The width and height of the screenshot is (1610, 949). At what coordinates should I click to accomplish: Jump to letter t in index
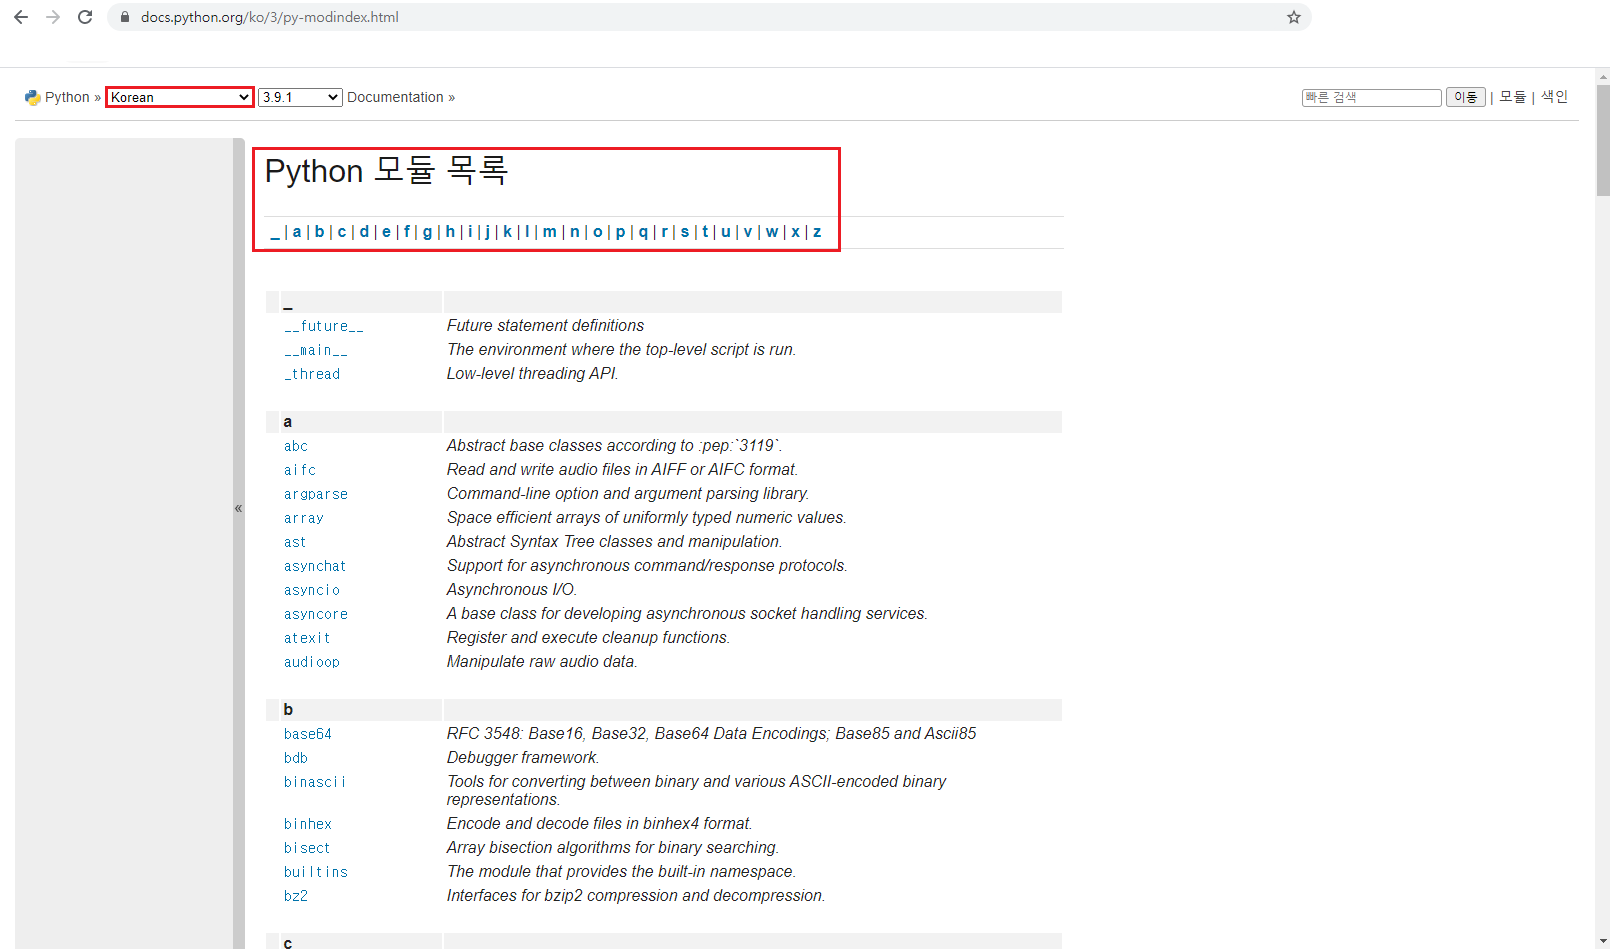705,232
